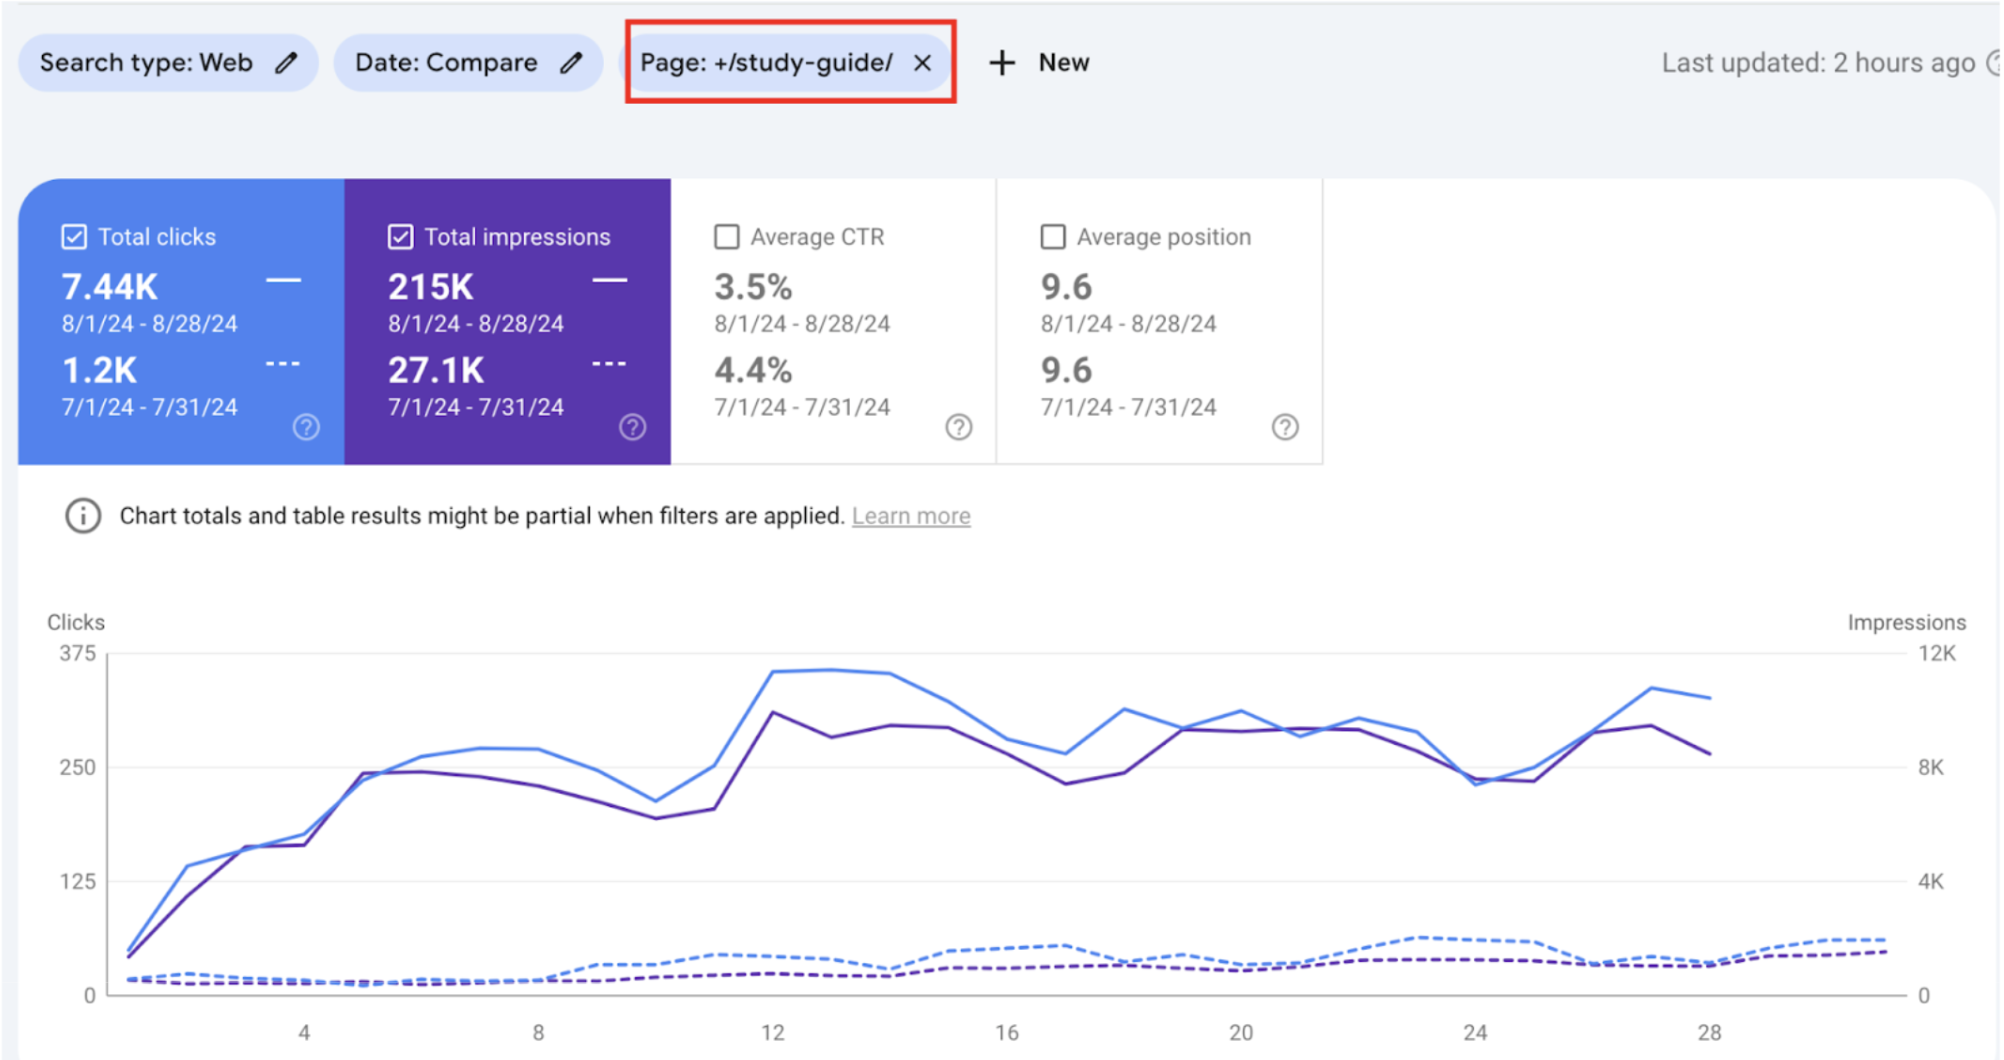The width and height of the screenshot is (2004, 1060).
Task: Open help icon on Average position card
Action: (x=1284, y=427)
